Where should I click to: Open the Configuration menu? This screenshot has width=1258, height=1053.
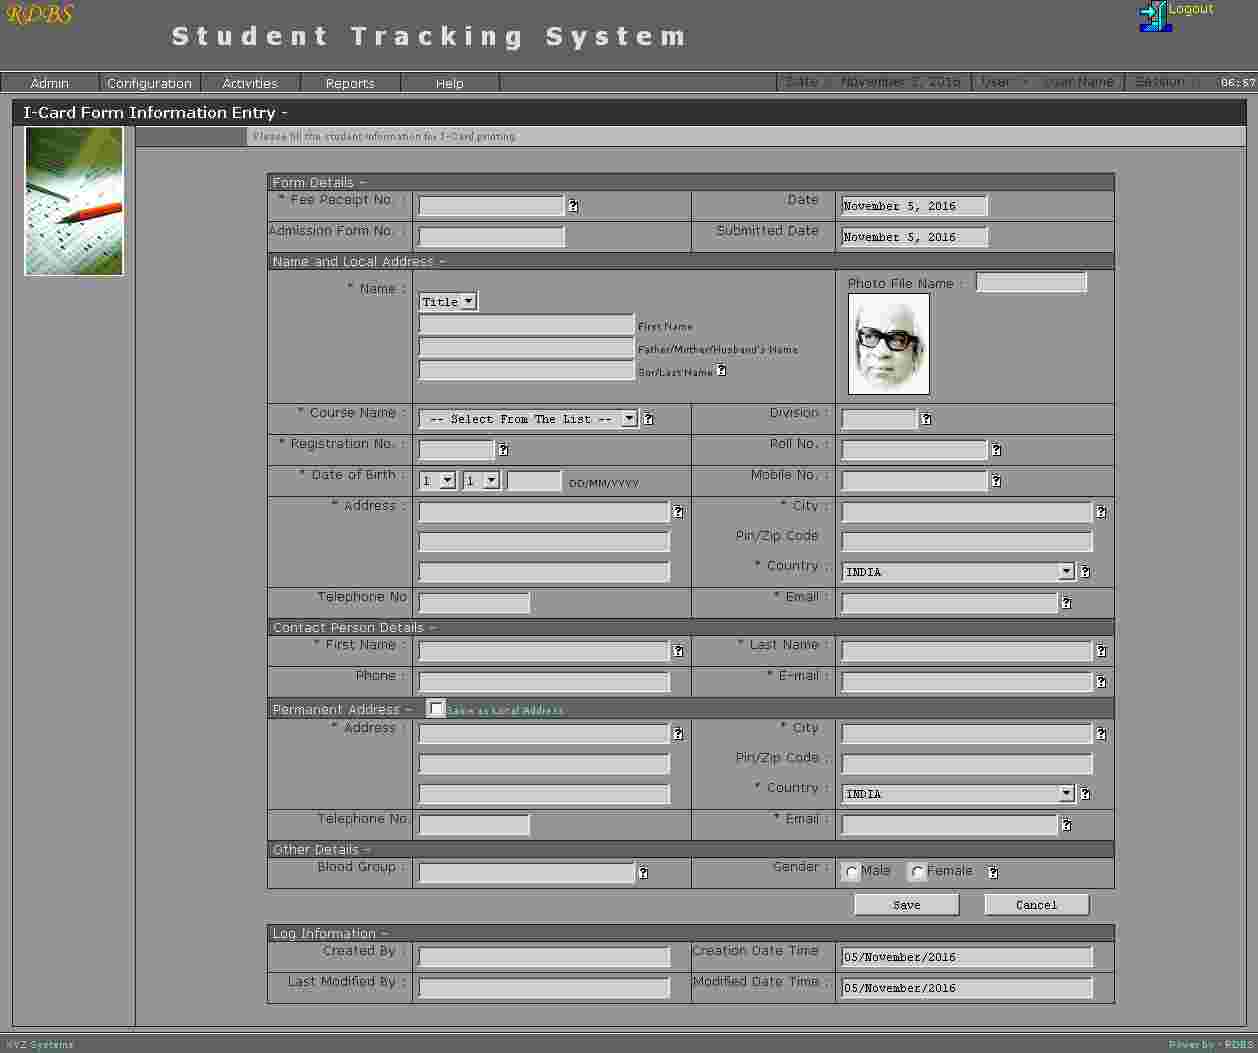pos(150,83)
